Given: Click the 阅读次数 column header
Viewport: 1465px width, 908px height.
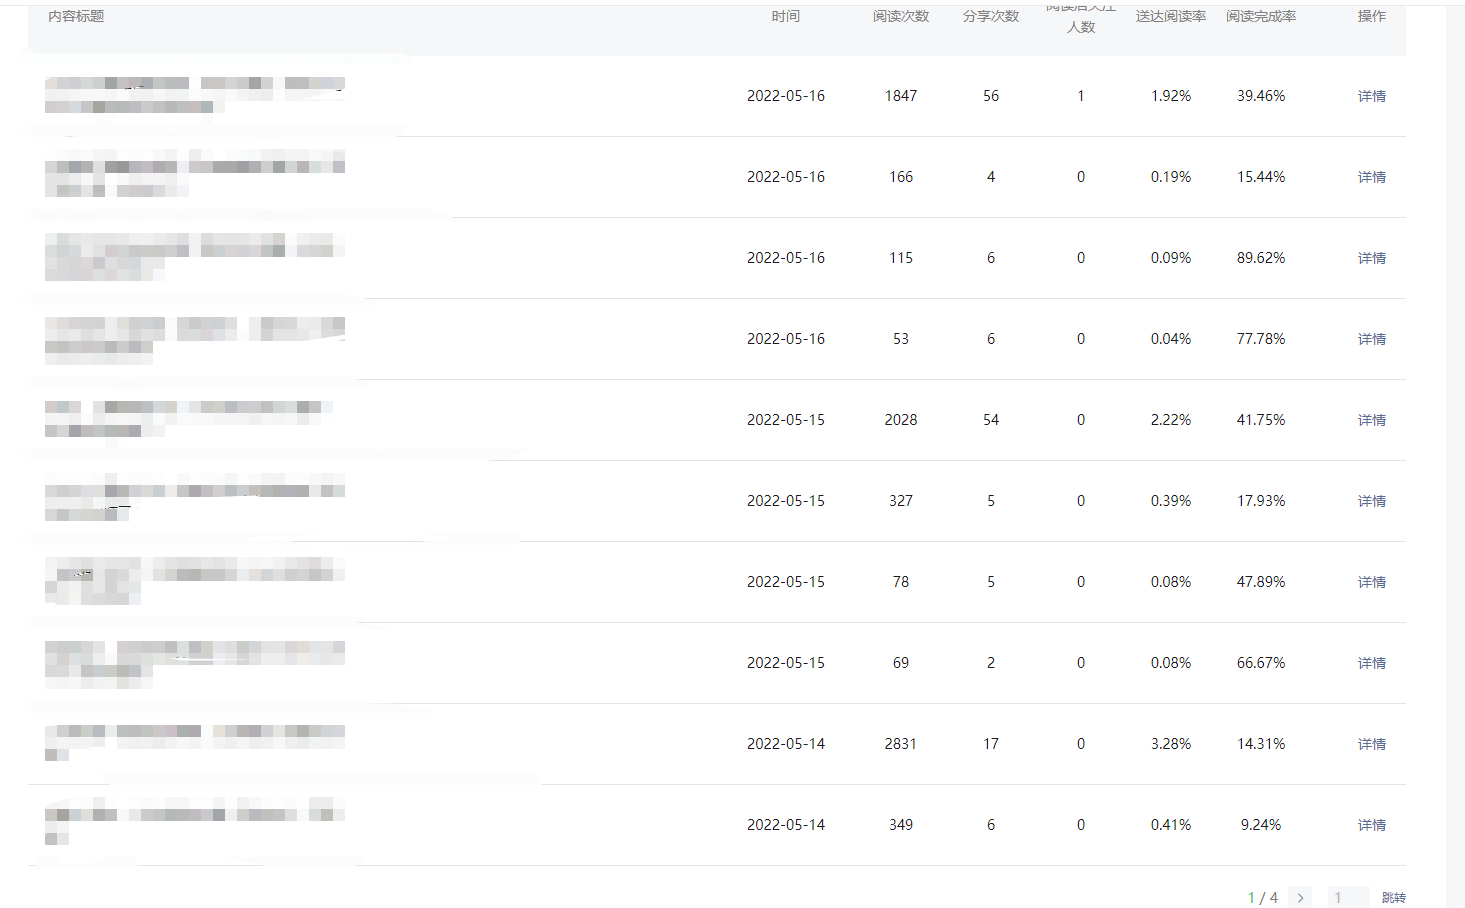Looking at the screenshot, I should coord(901,16).
